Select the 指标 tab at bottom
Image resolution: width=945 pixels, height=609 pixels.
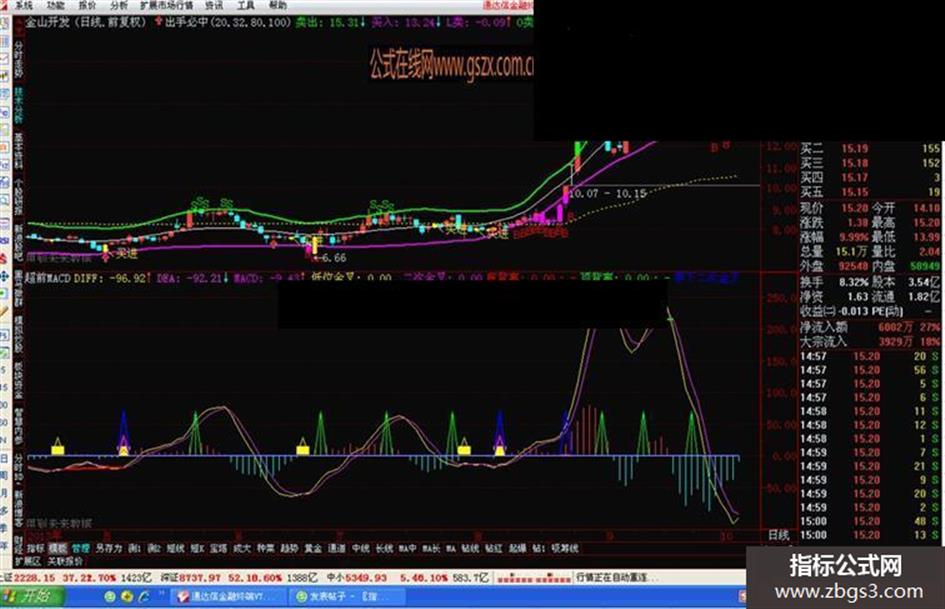point(36,548)
